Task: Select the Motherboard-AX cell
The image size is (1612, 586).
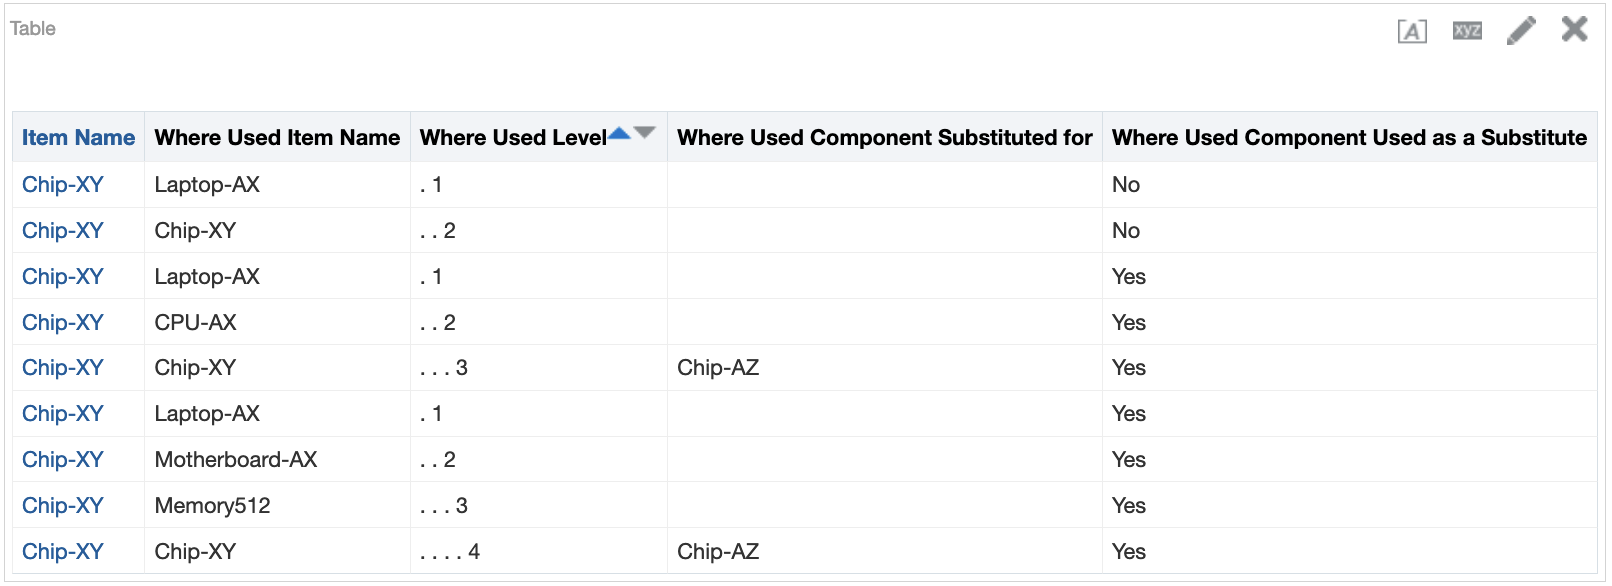Action: [236, 459]
